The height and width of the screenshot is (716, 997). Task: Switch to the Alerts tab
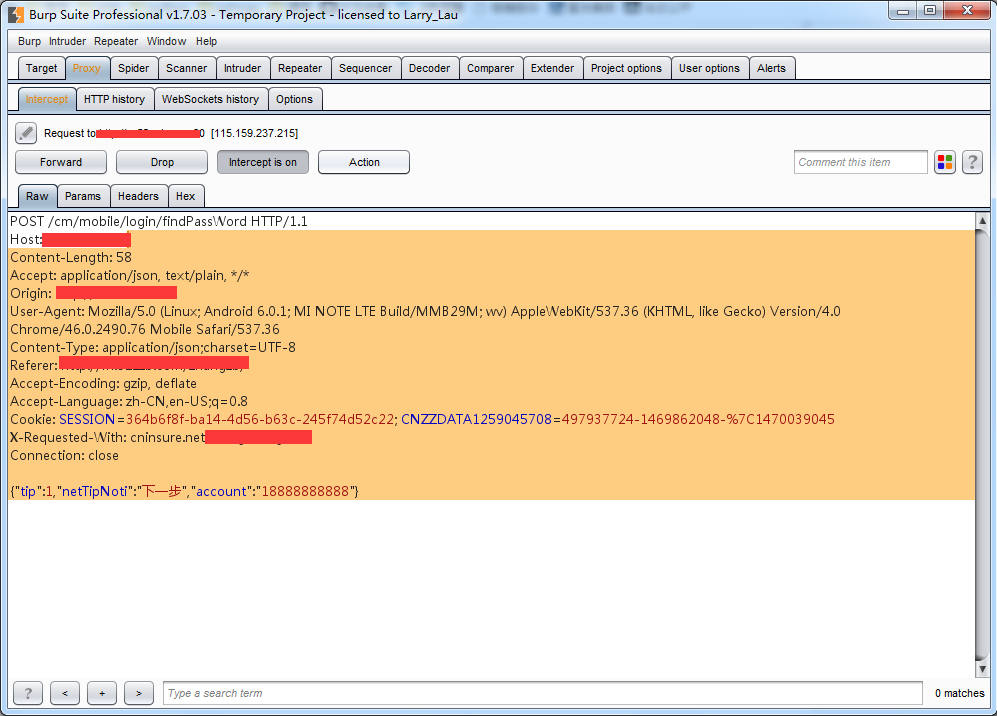click(771, 68)
